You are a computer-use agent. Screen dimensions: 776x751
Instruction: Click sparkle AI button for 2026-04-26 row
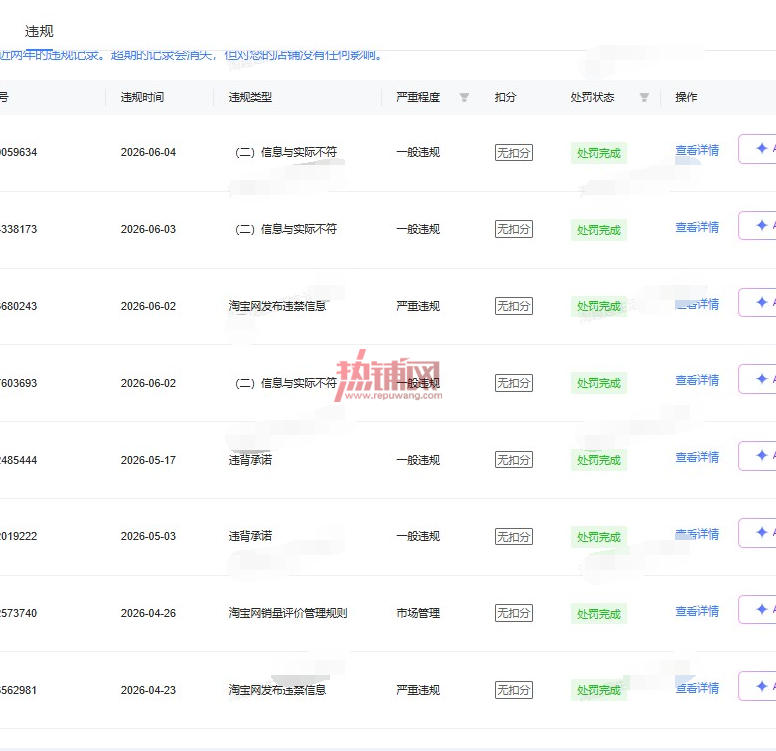coord(757,609)
